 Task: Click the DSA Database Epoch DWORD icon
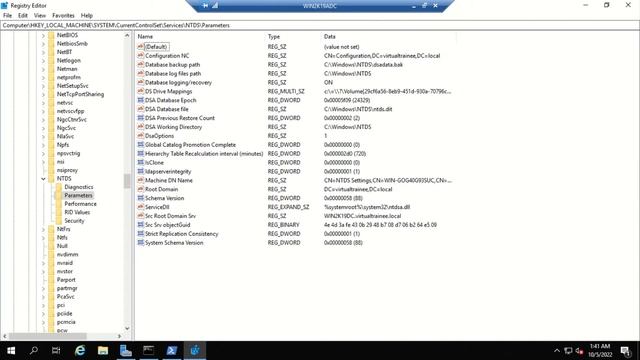click(x=141, y=100)
